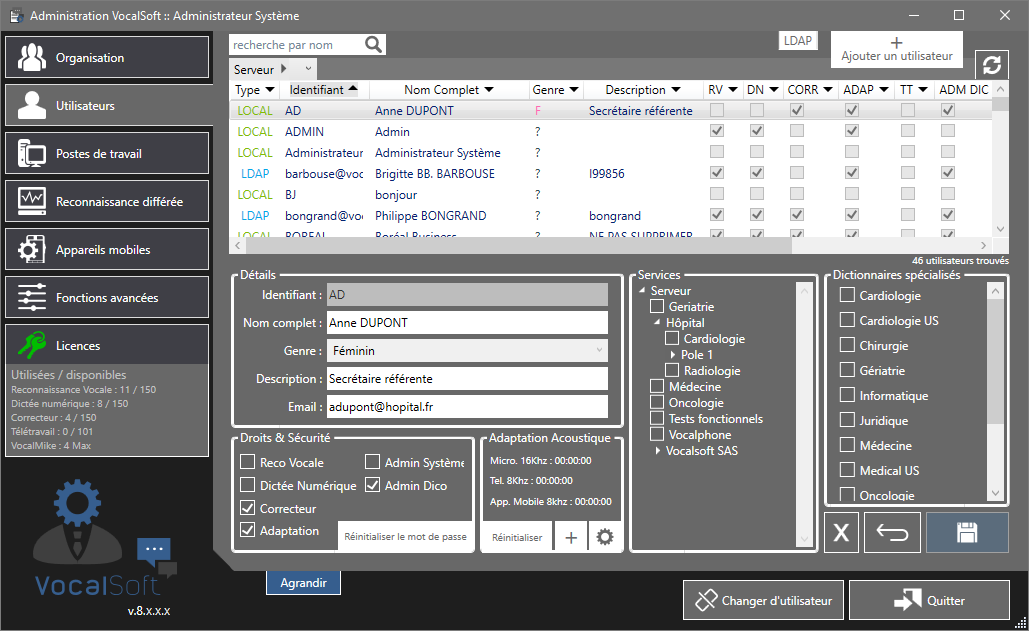Viewport: 1029px width, 631px height.
Task: Expand the Vocalsoft SAS tree node
Action: tap(658, 451)
